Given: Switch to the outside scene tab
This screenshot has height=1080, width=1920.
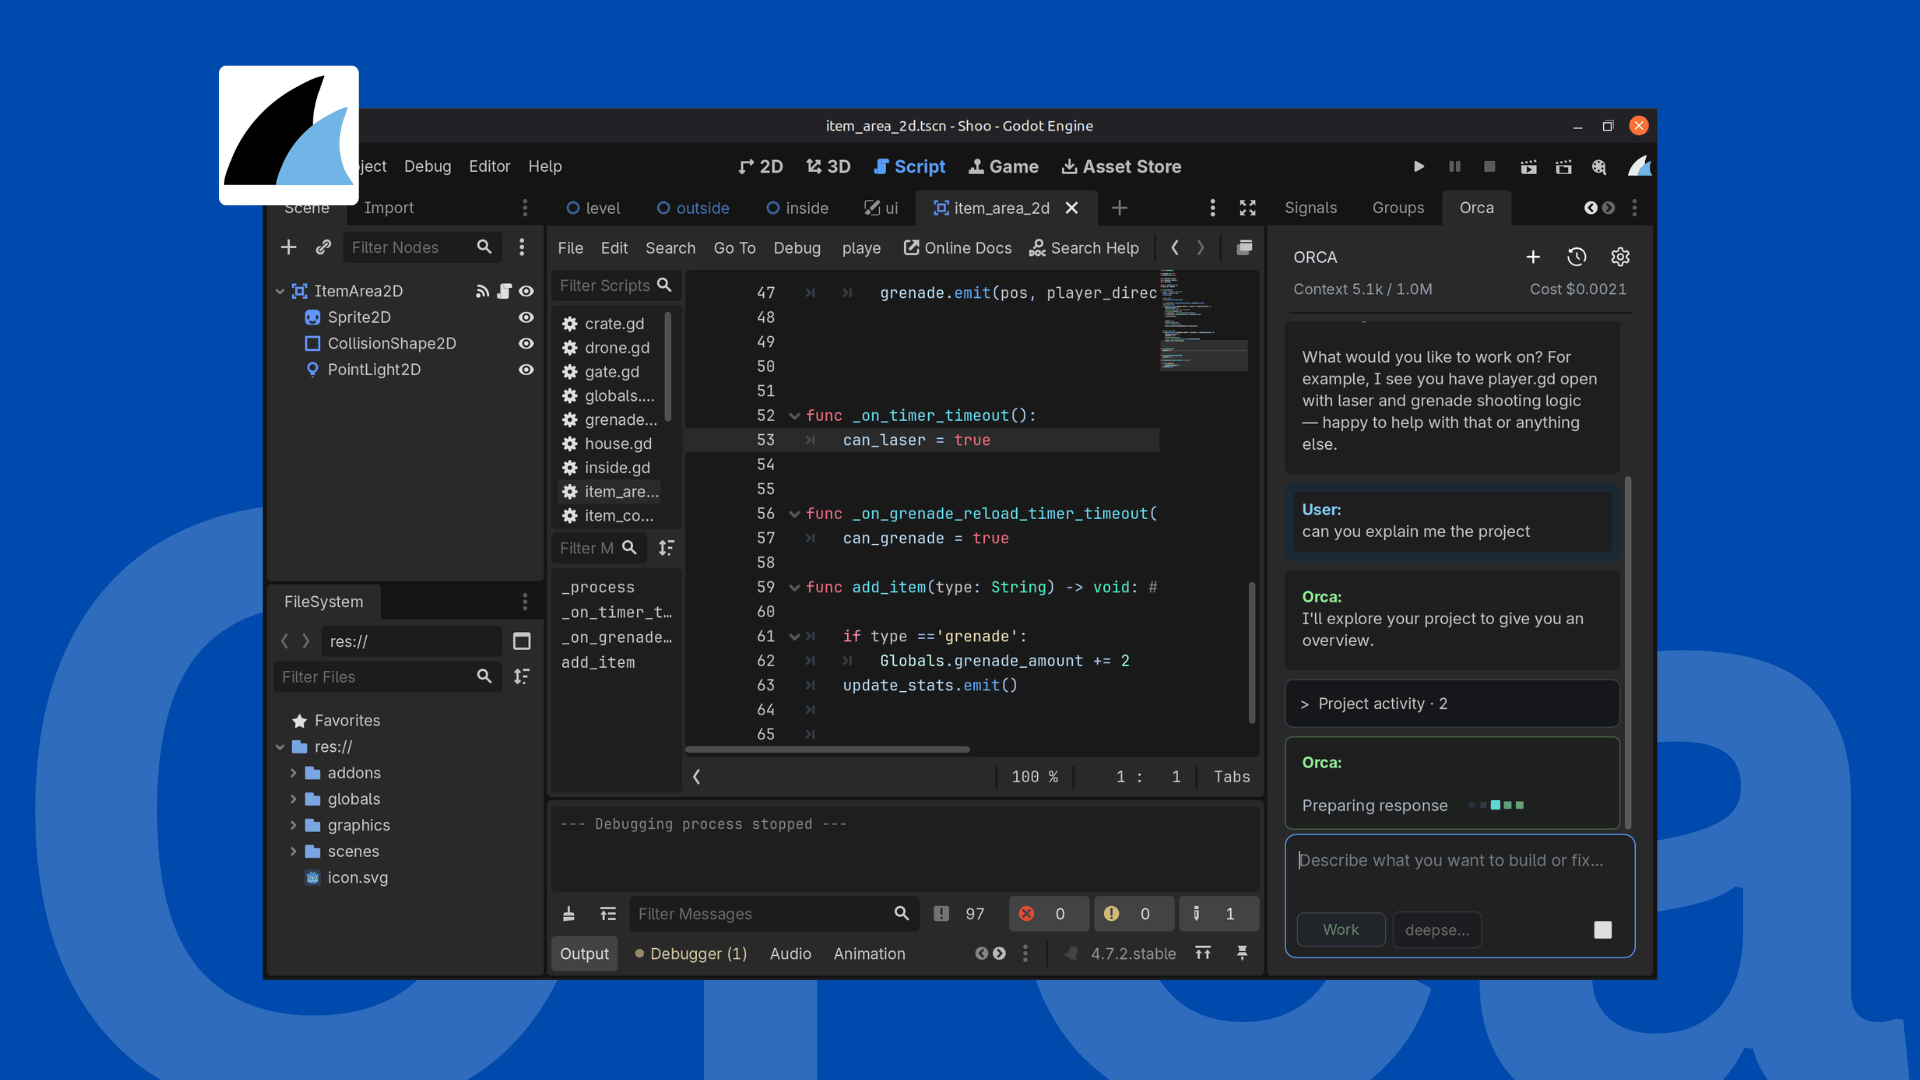Looking at the screenshot, I should [x=692, y=208].
